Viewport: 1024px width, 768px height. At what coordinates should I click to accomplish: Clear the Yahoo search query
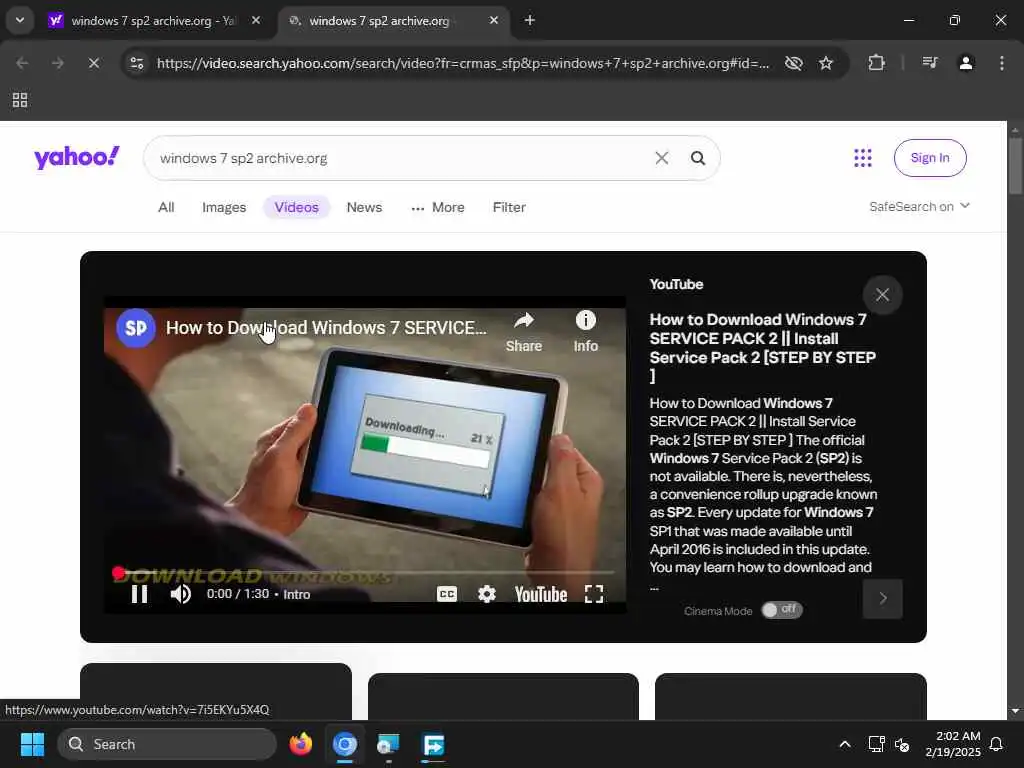click(x=662, y=158)
